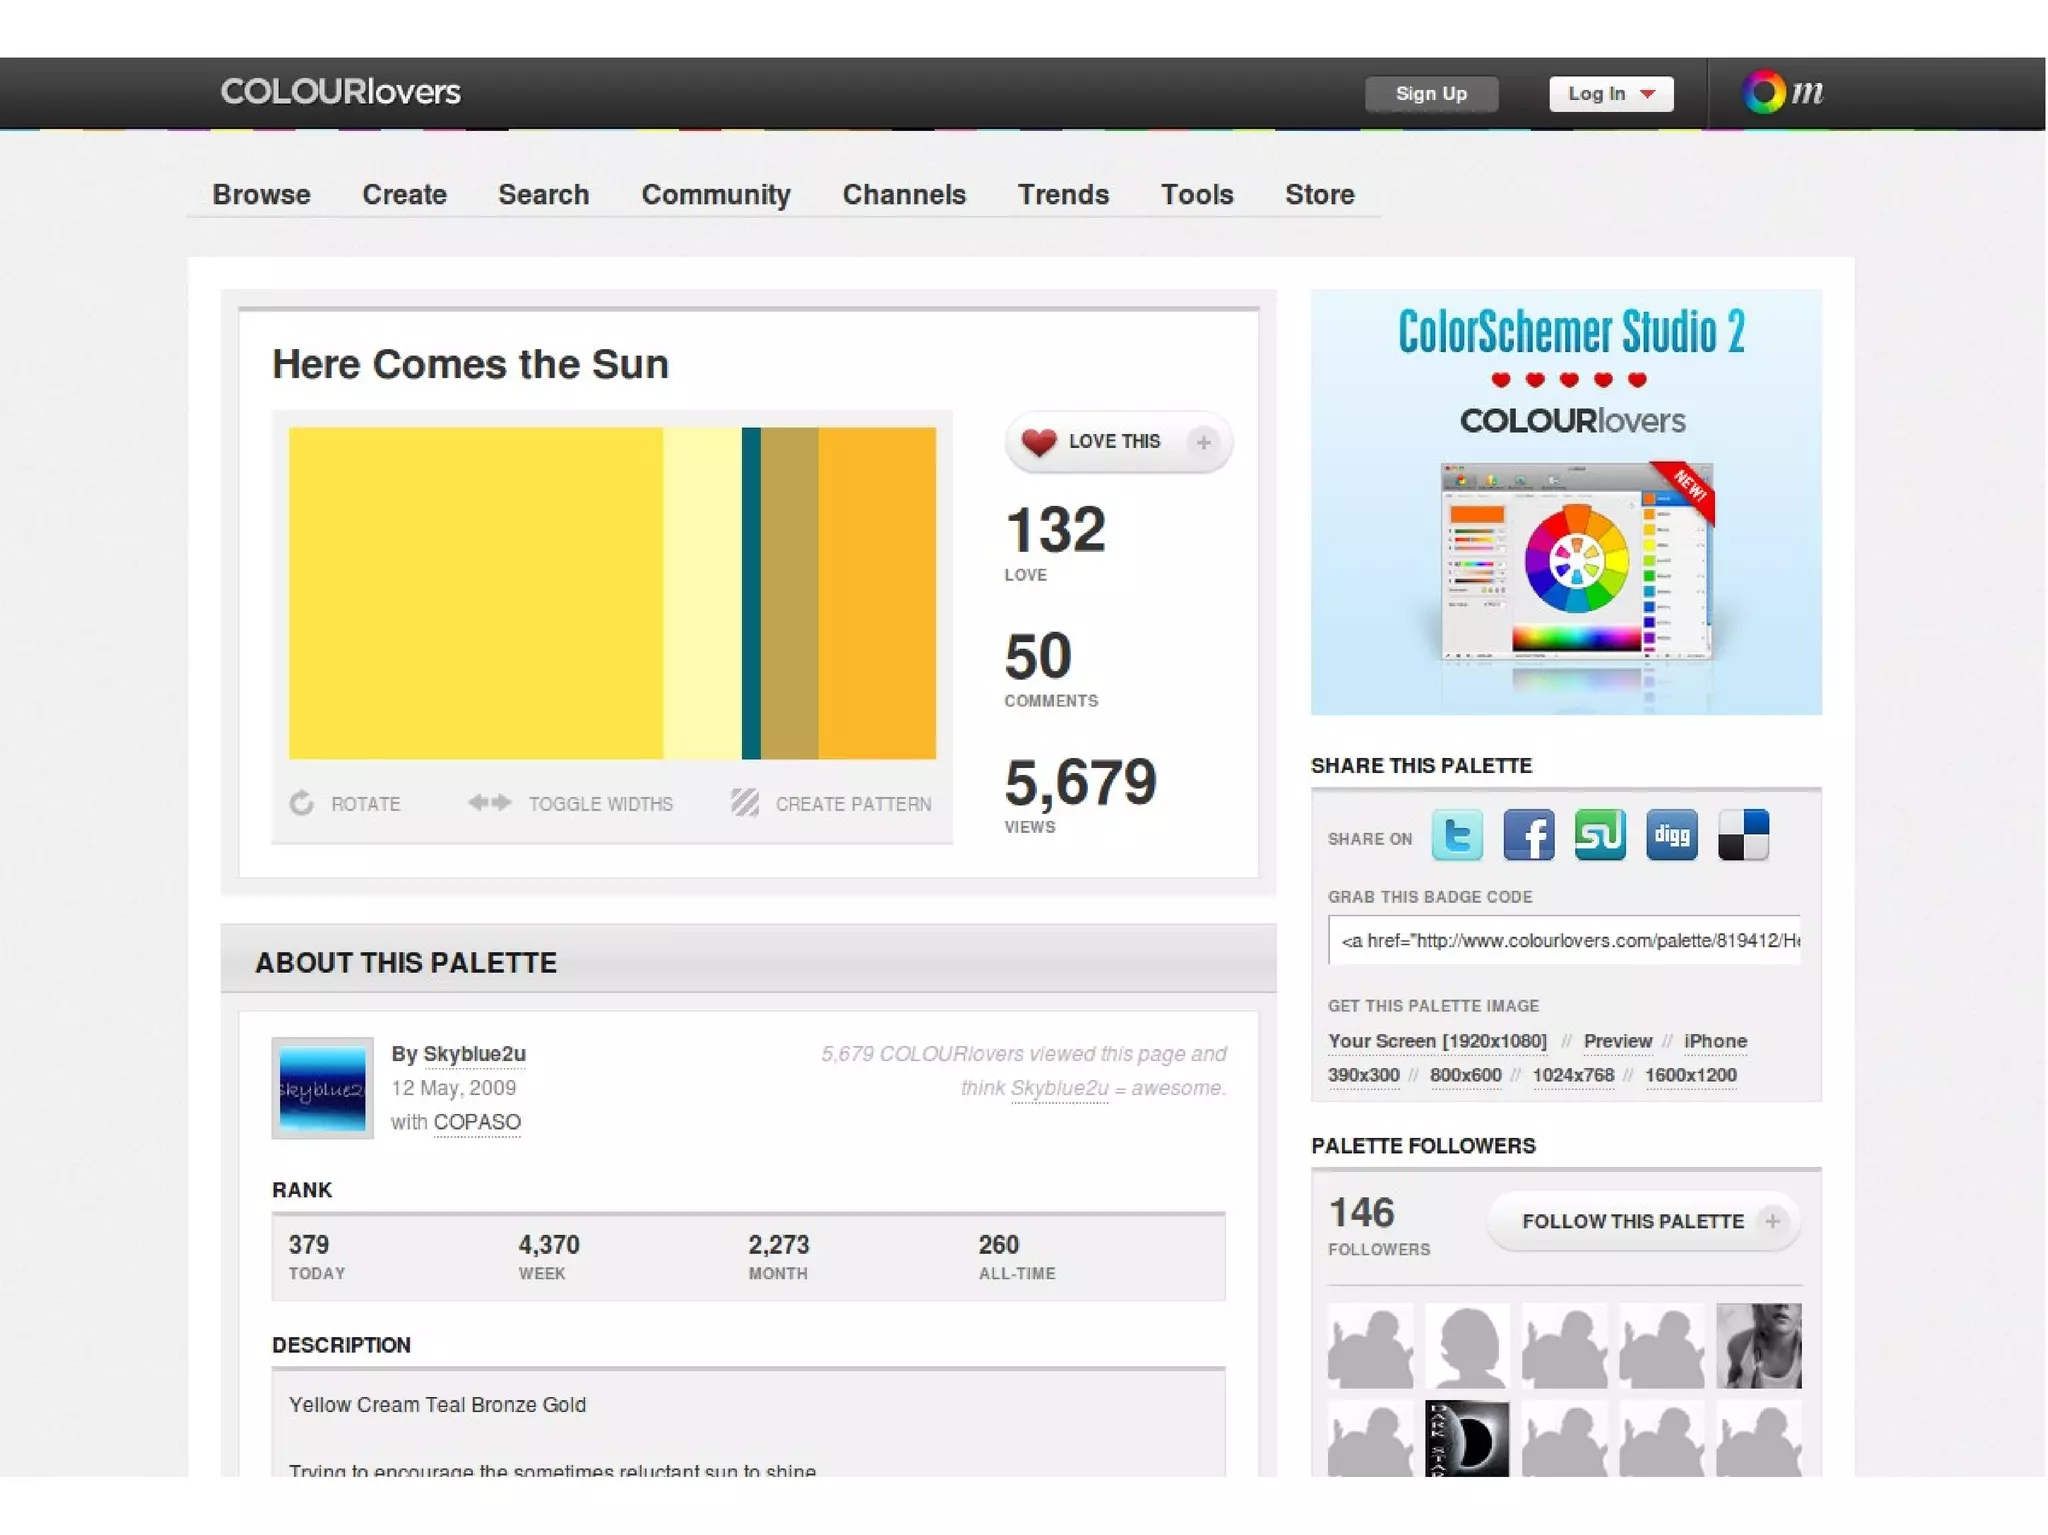The image size is (2048, 1535).
Task: Click the Digg share icon
Action: (1671, 835)
